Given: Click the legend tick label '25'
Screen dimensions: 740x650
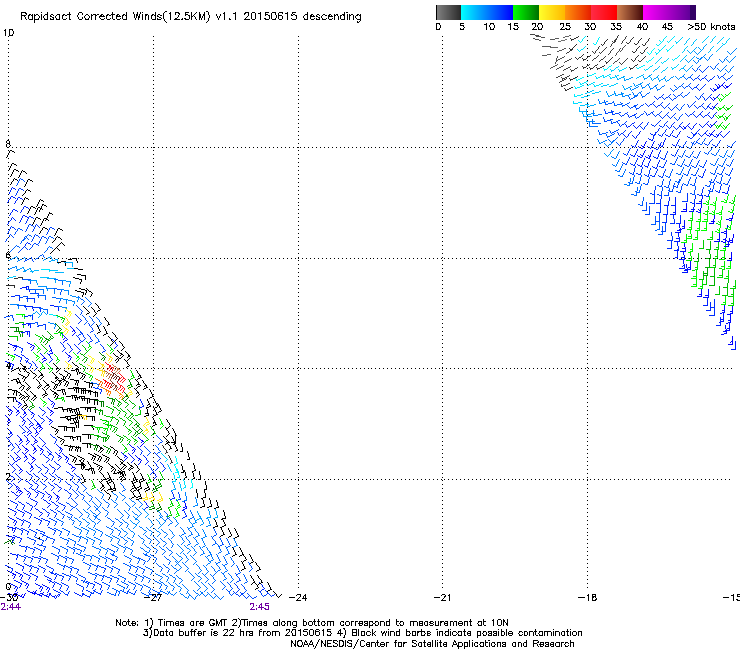Looking at the screenshot, I should click(x=565, y=27).
